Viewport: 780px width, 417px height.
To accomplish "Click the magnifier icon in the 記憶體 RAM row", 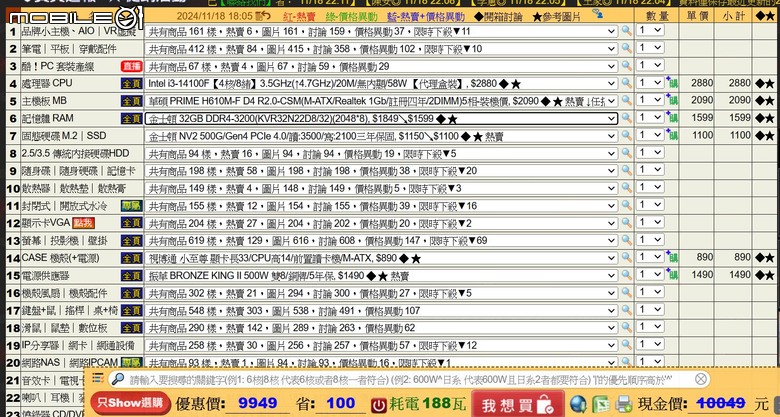I will coord(626,118).
